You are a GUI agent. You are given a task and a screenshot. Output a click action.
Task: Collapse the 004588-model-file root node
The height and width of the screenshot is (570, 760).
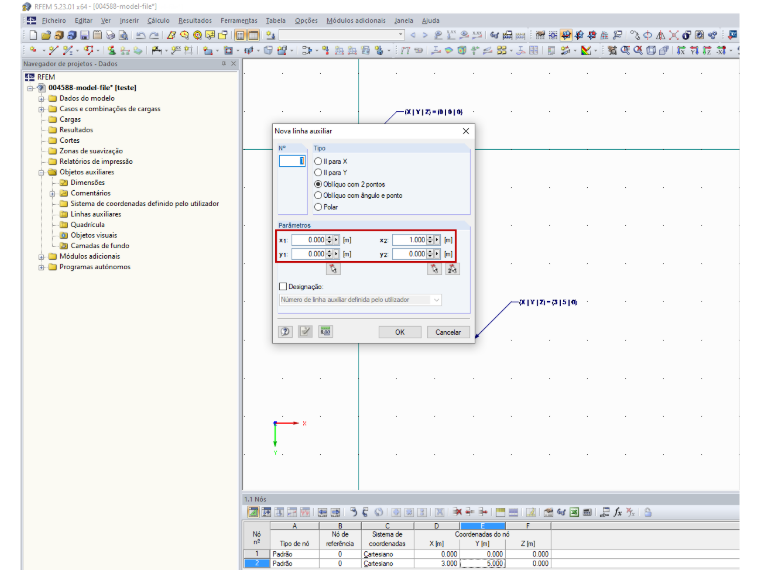pos(30,88)
